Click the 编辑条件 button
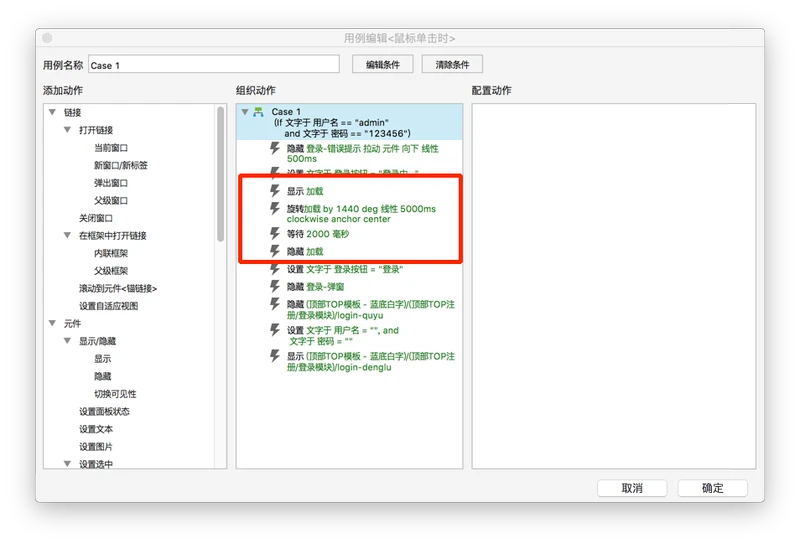800x544 pixels. [382, 65]
